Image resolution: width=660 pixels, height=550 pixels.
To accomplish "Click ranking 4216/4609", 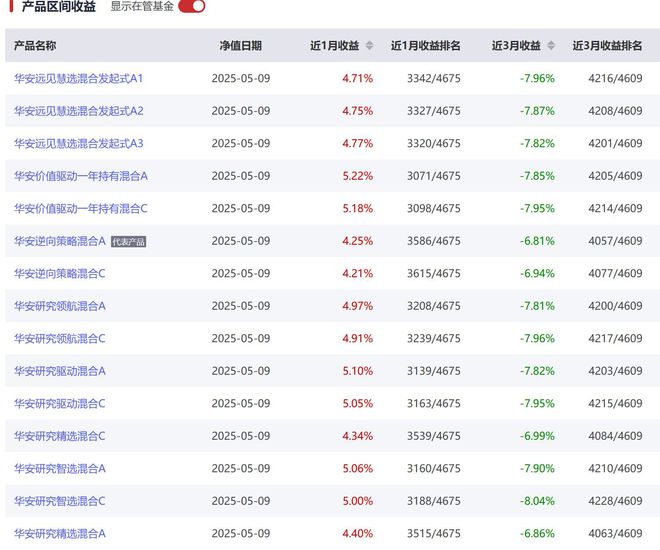I will click(x=615, y=78).
